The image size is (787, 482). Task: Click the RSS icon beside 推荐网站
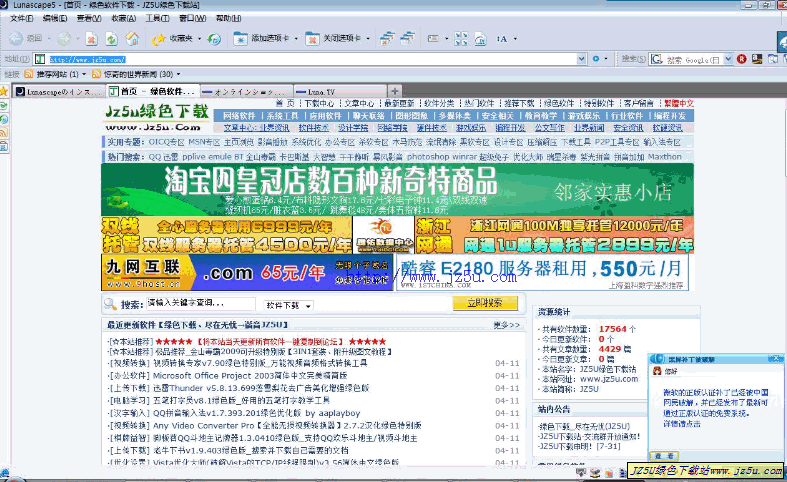[x=29, y=74]
